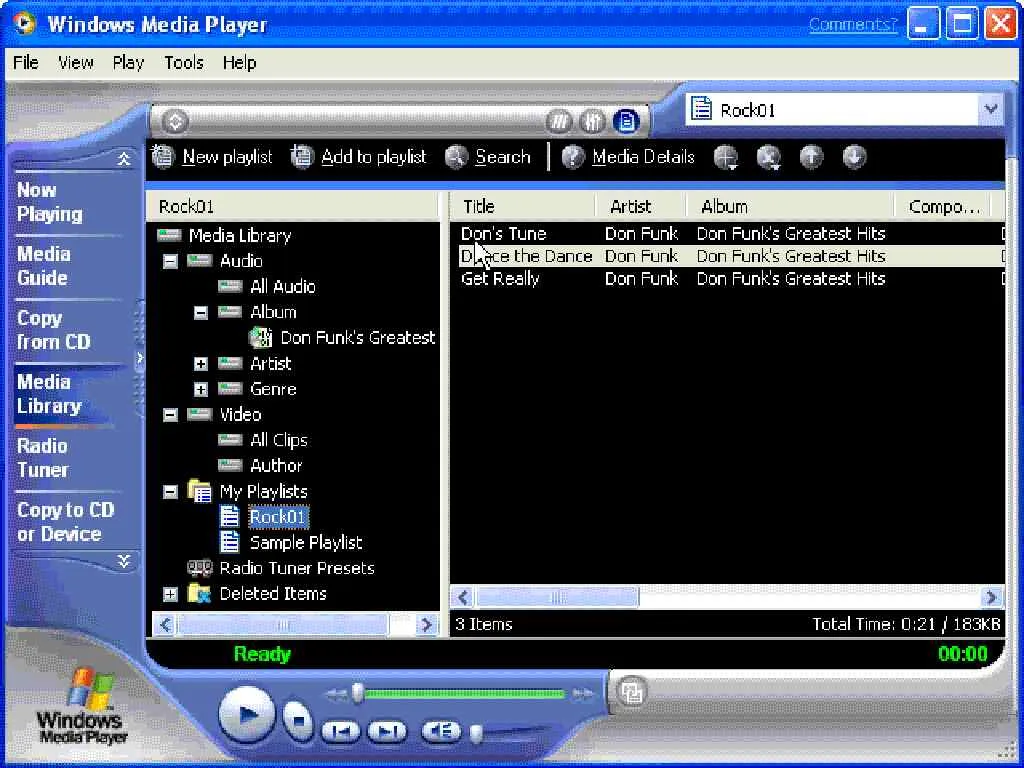The image size is (1024, 768).
Task: Open the Tools menu
Action: coord(184,63)
